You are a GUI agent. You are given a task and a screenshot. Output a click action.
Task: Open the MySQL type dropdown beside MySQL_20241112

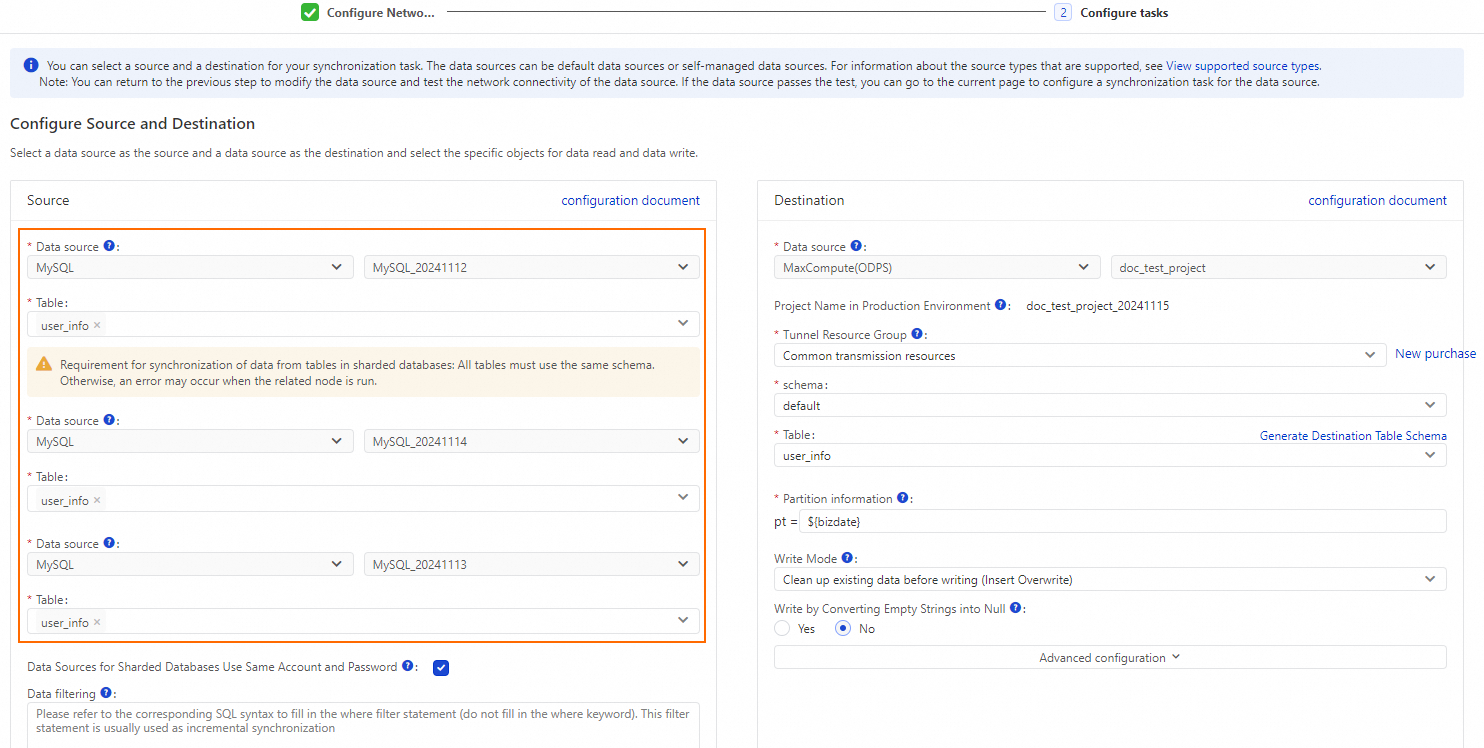point(190,267)
